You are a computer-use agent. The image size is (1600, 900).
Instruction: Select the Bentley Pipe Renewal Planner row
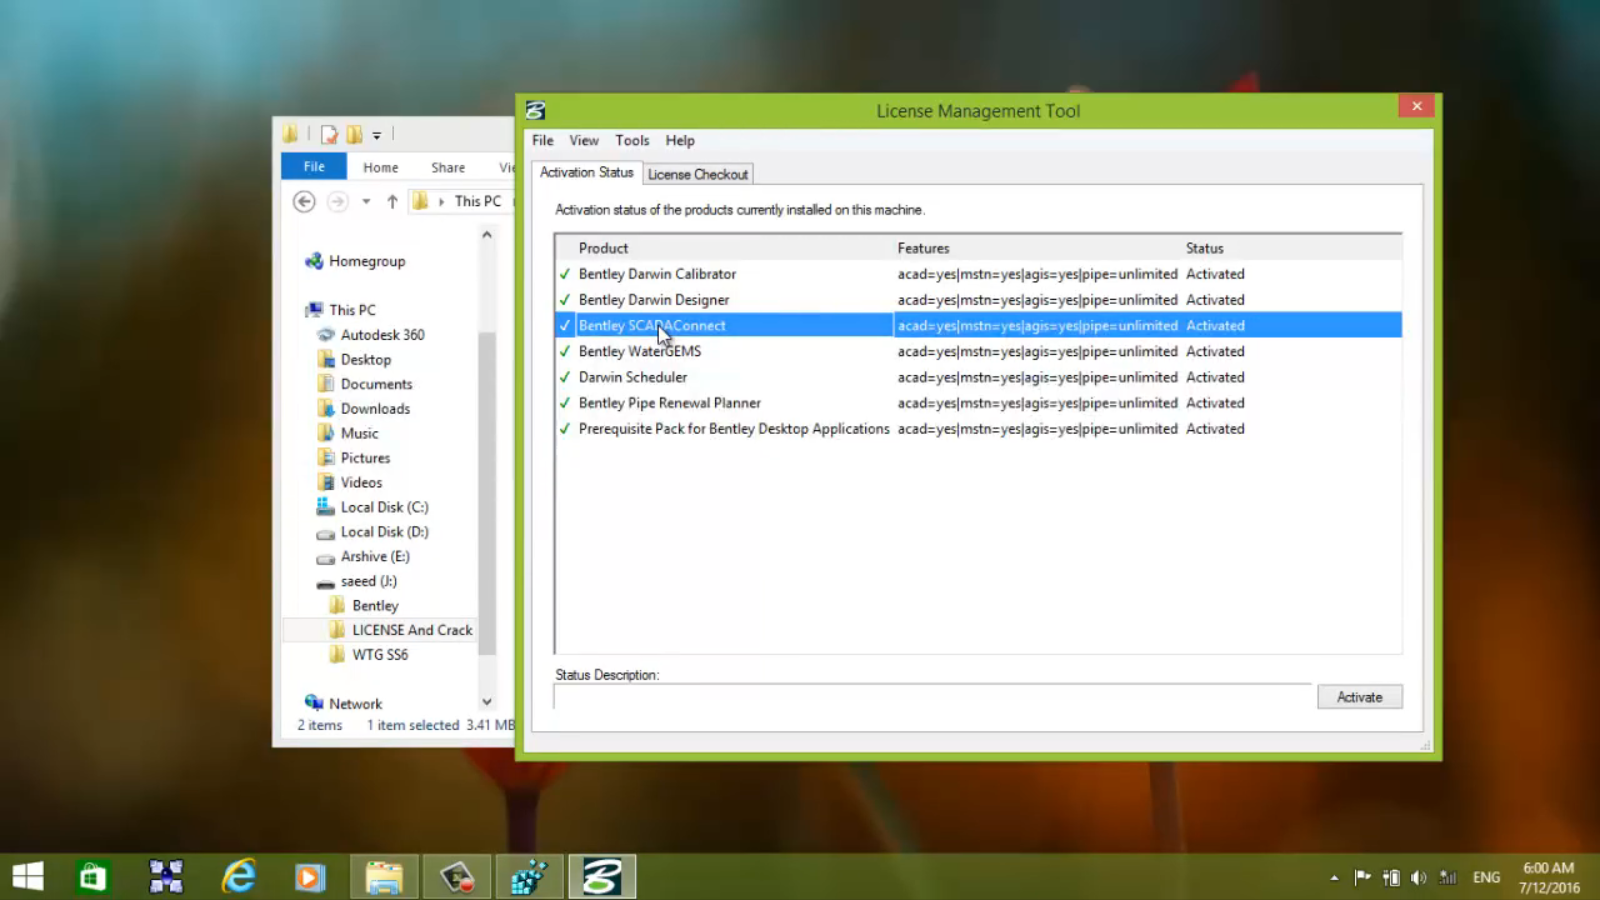coord(978,403)
